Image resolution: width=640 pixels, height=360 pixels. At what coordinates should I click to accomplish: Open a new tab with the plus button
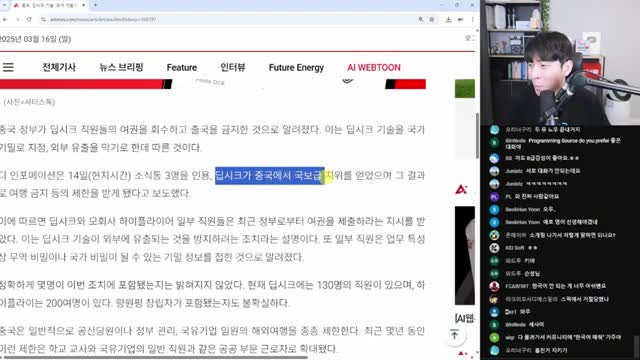point(95,5)
